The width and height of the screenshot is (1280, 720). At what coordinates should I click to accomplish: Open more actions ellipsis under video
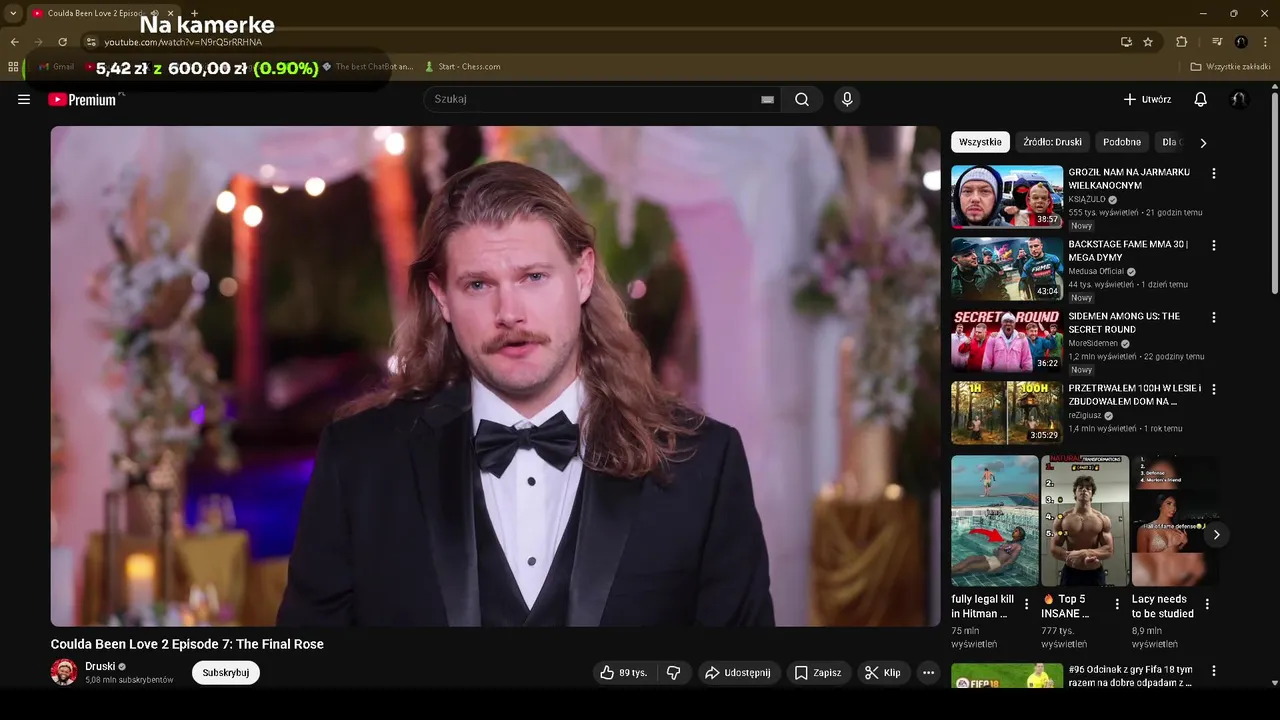tap(928, 673)
